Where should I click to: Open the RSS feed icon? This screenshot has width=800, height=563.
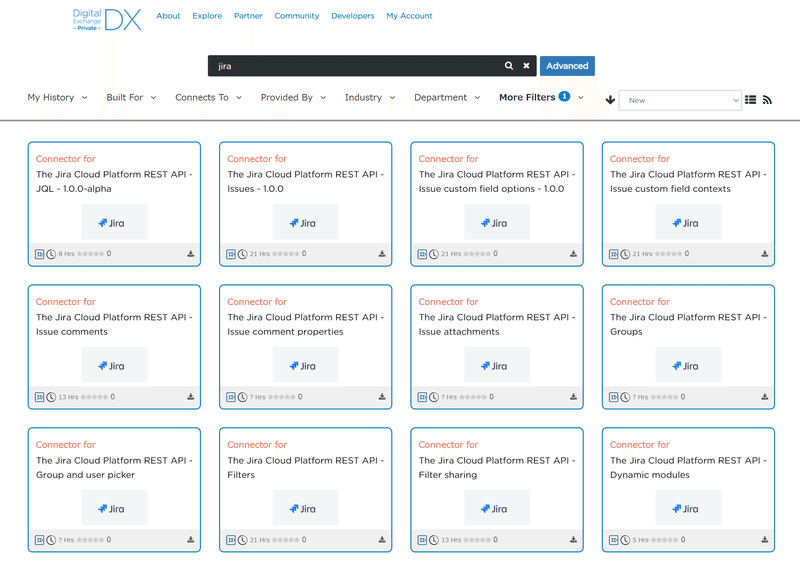pos(767,100)
